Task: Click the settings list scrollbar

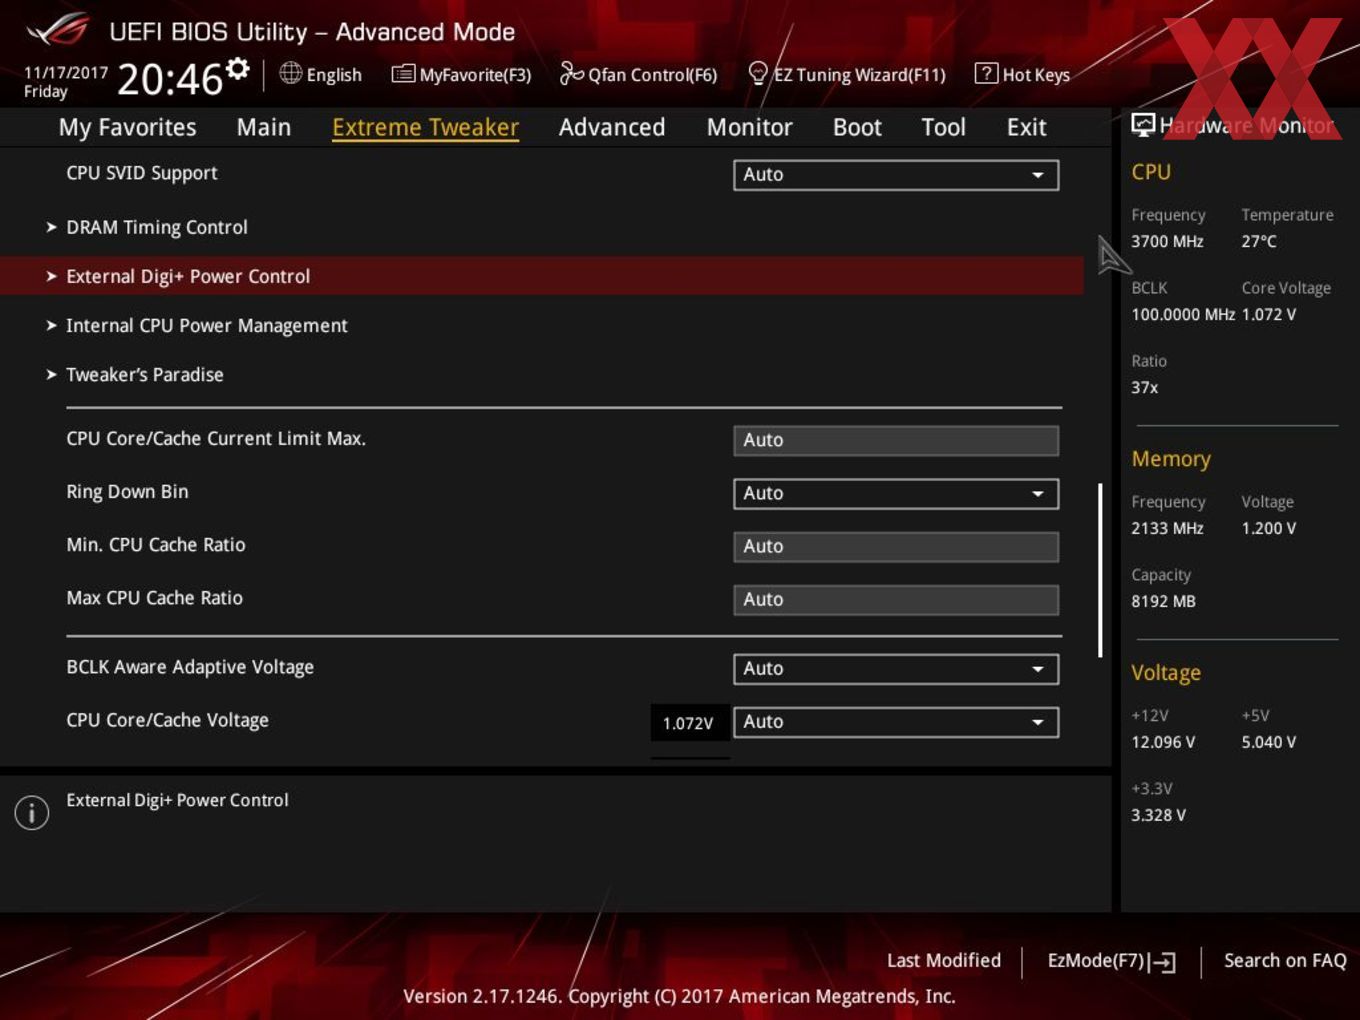Action: click(1100, 570)
